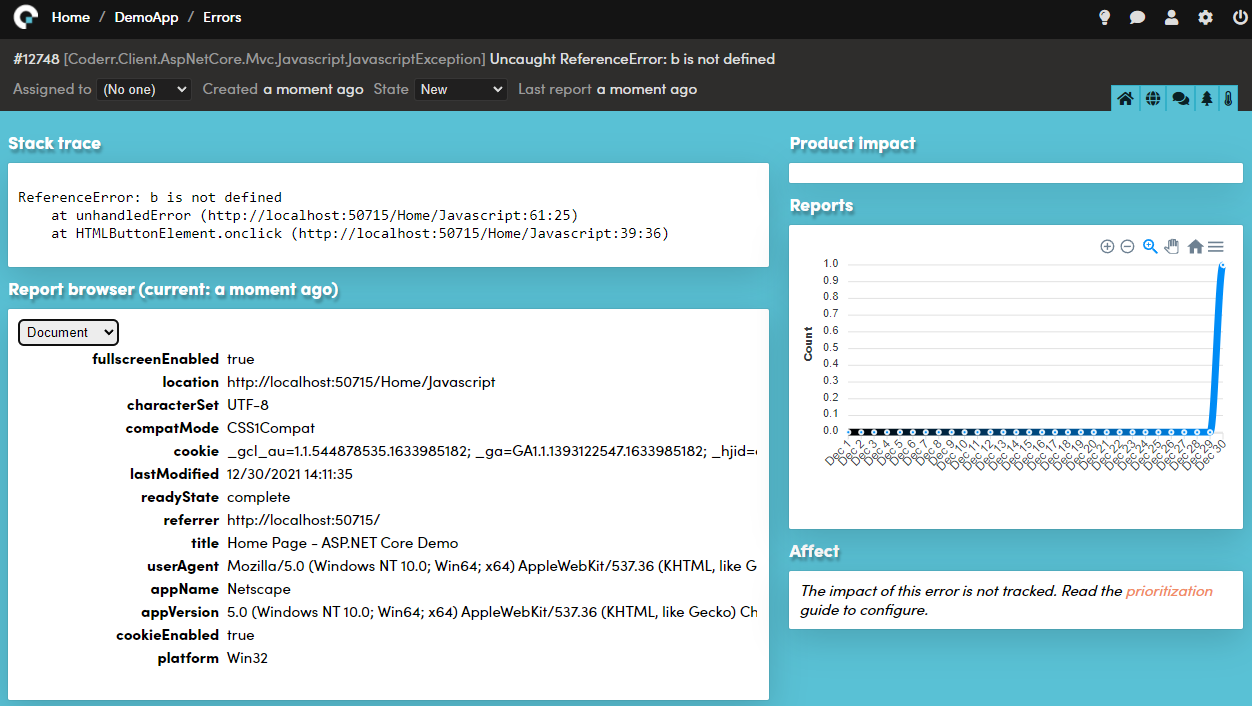Screen dimensions: 1252x706
Task: Click the title value Home Page - ASP.NET Core Demo
Action: click(x=343, y=543)
